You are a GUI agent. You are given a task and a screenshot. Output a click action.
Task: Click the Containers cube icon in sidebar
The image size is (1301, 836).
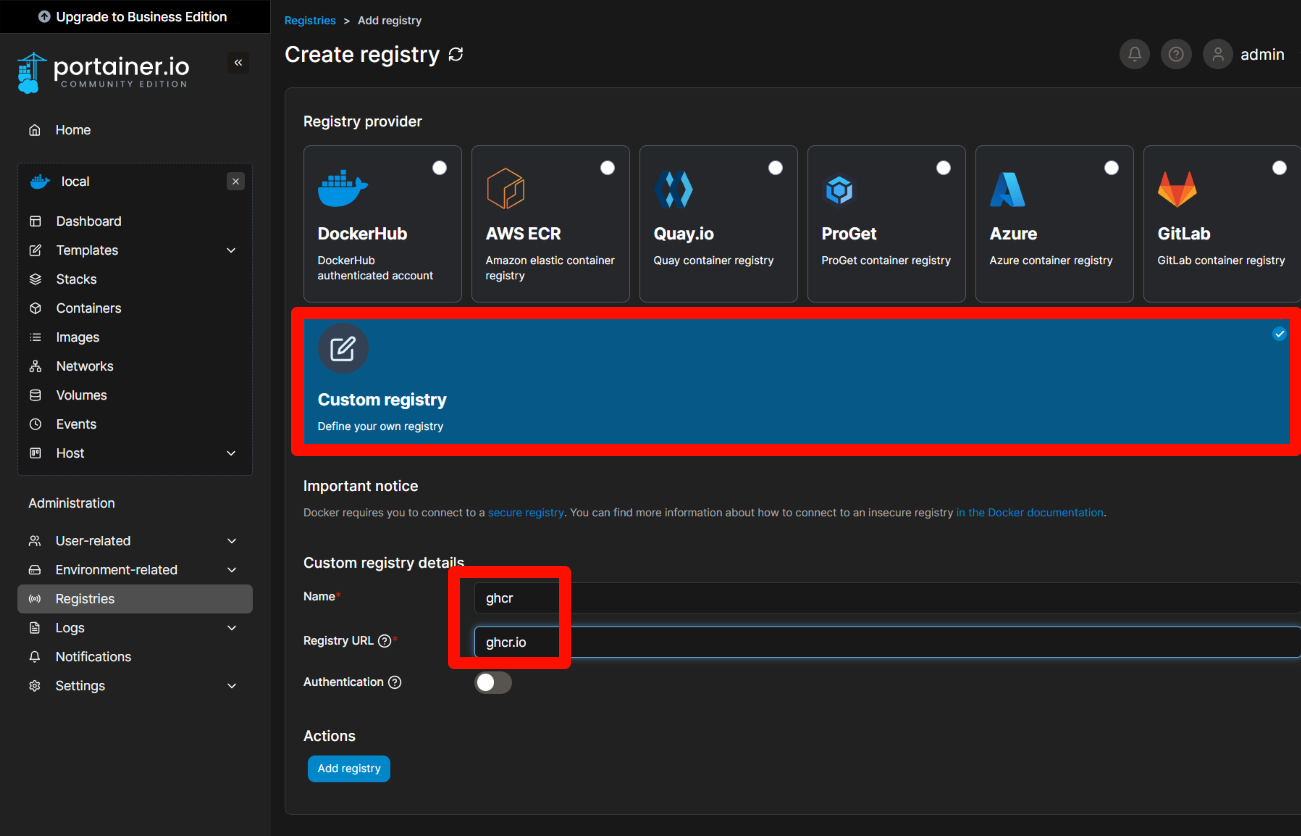click(35, 308)
